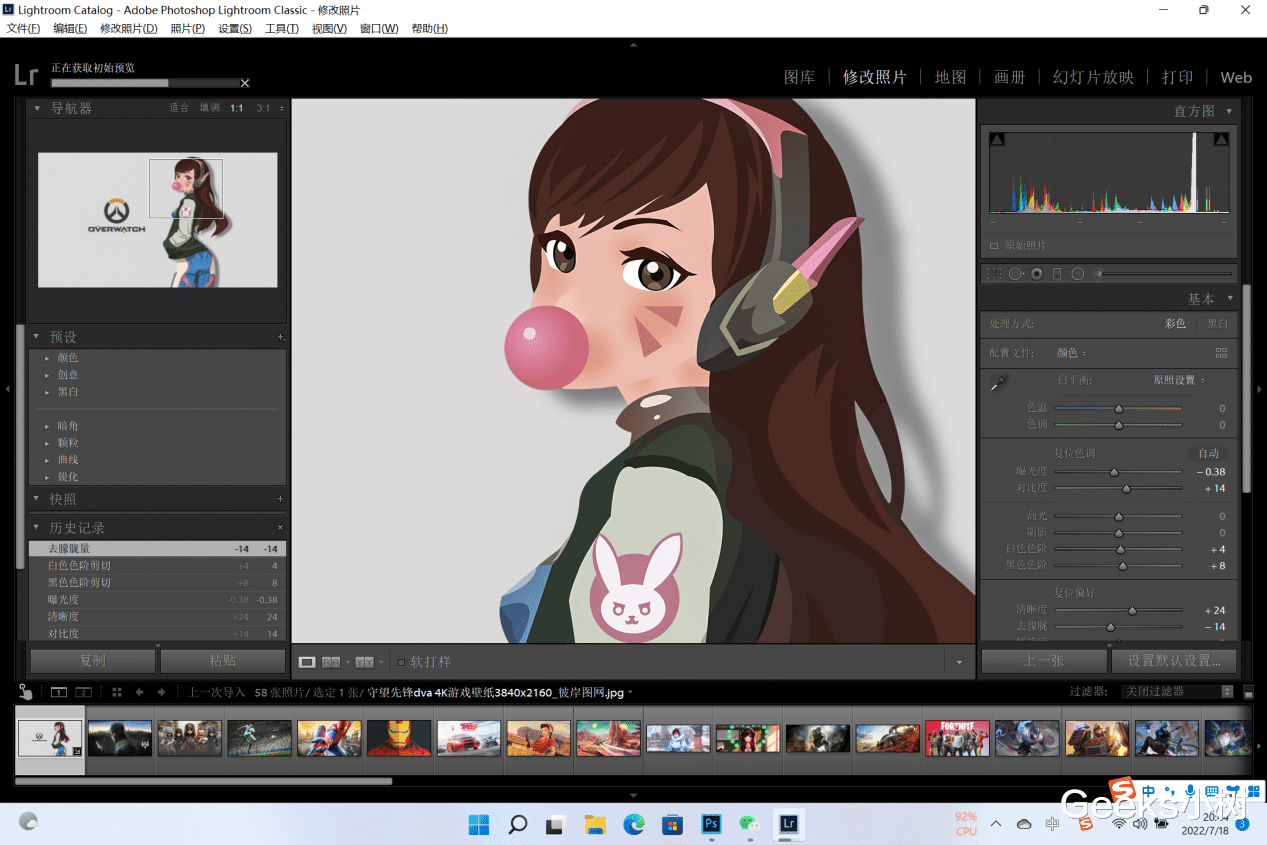The image size is (1267, 845).
Task: Click main window display icon 1
Action: (x=59, y=692)
